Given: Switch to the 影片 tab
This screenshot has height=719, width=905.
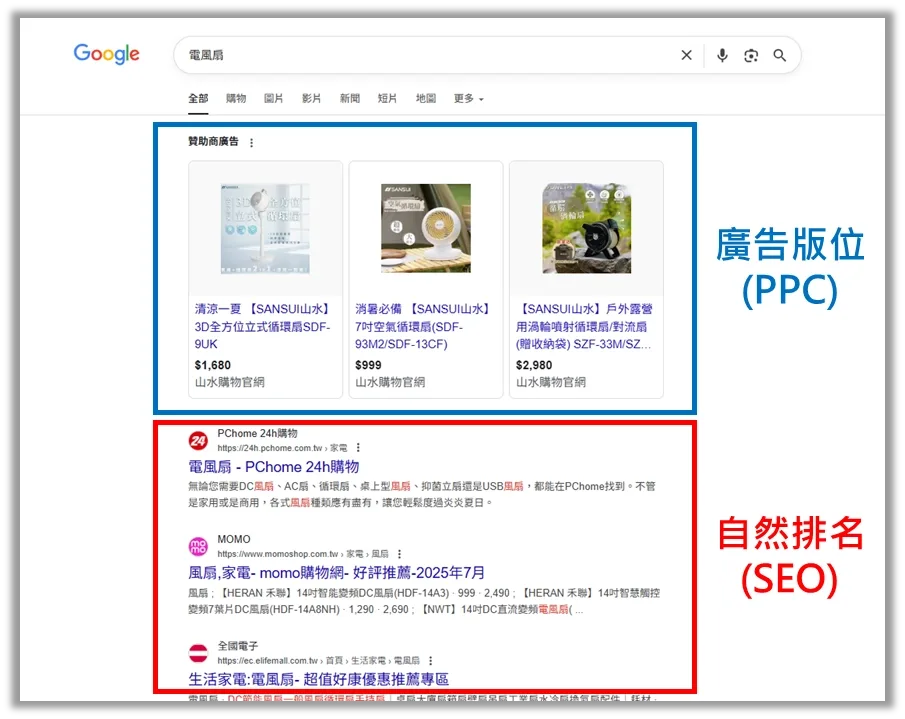Looking at the screenshot, I should click(x=312, y=99).
